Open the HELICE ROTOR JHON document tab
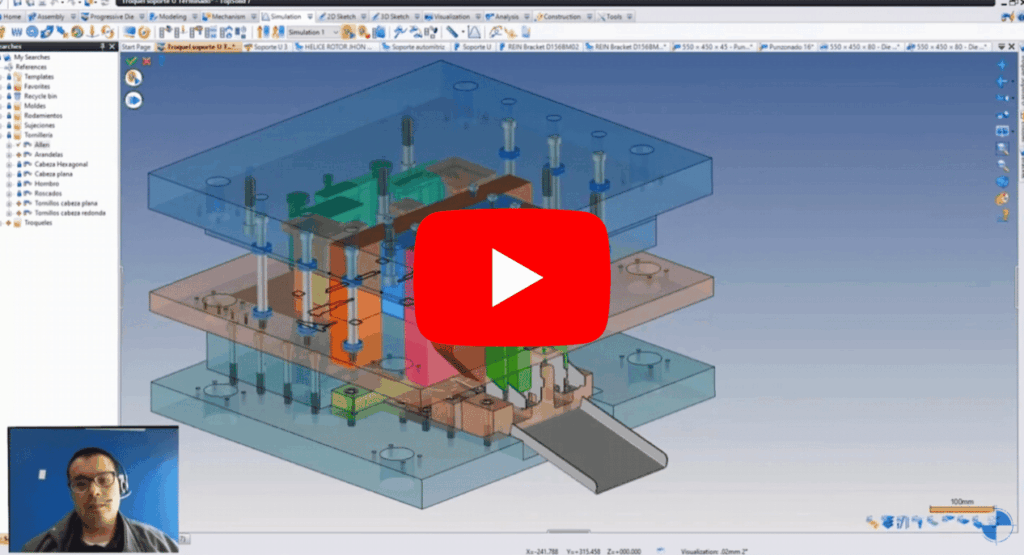This screenshot has width=1024, height=555. click(336, 47)
